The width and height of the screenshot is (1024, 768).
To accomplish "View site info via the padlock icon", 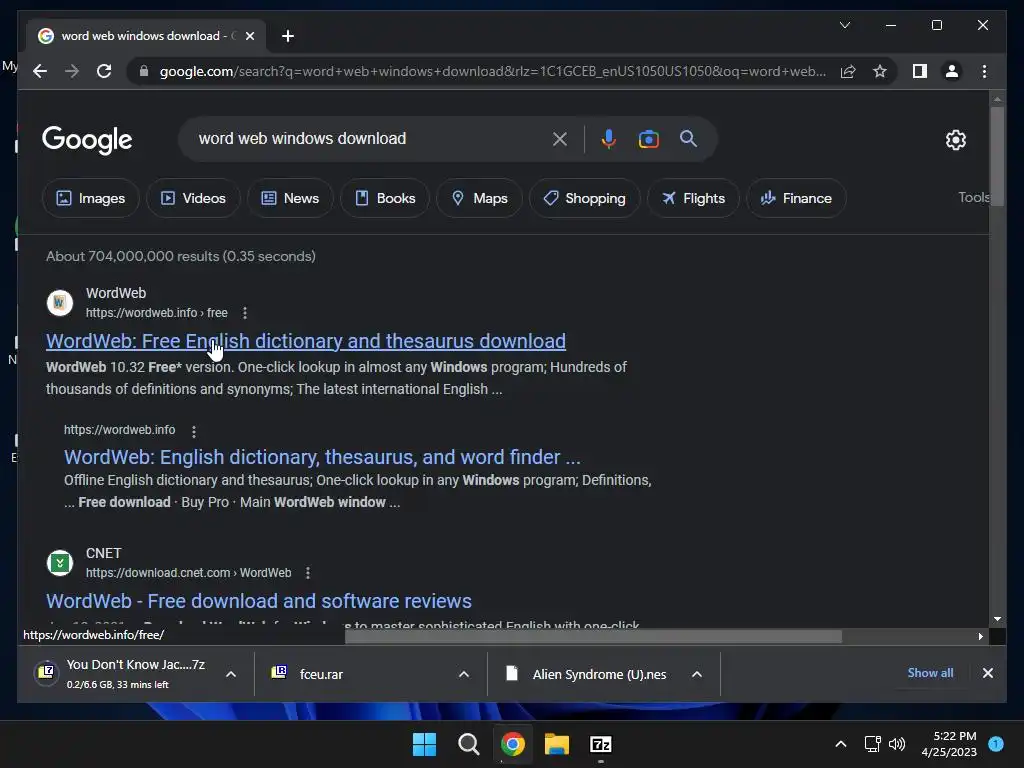I will [144, 71].
